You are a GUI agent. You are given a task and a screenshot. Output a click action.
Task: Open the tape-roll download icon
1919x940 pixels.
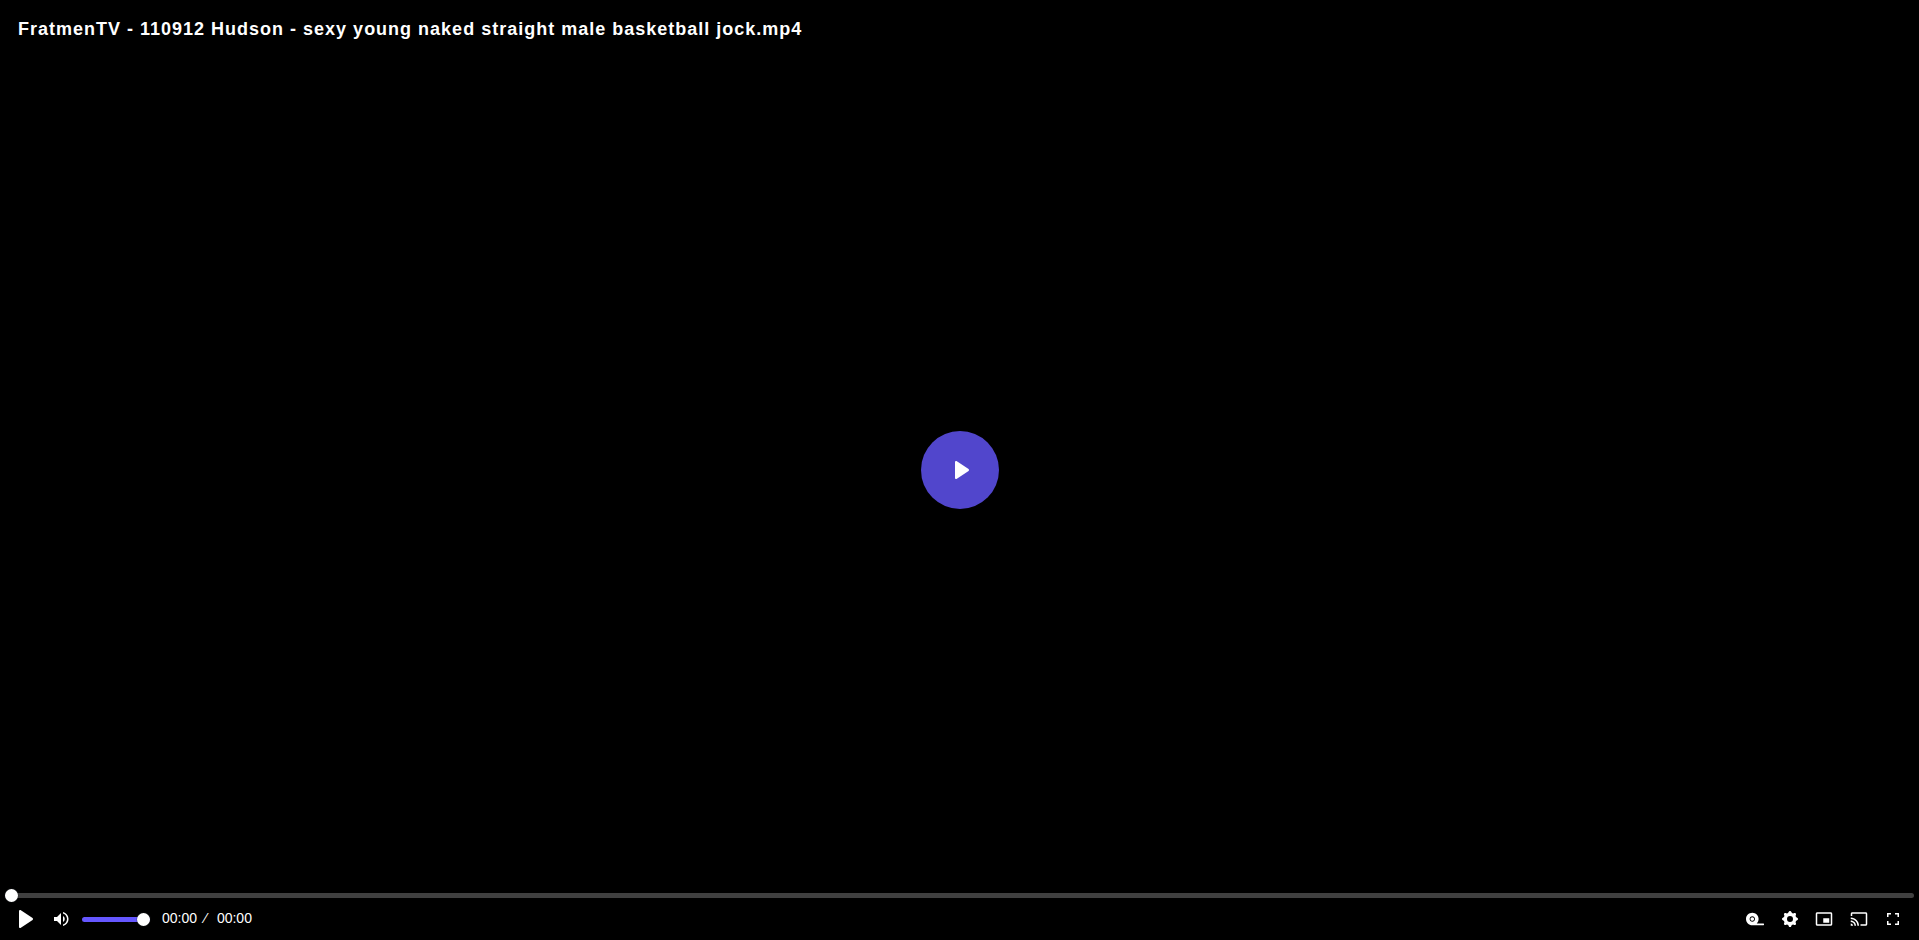coord(1755,919)
